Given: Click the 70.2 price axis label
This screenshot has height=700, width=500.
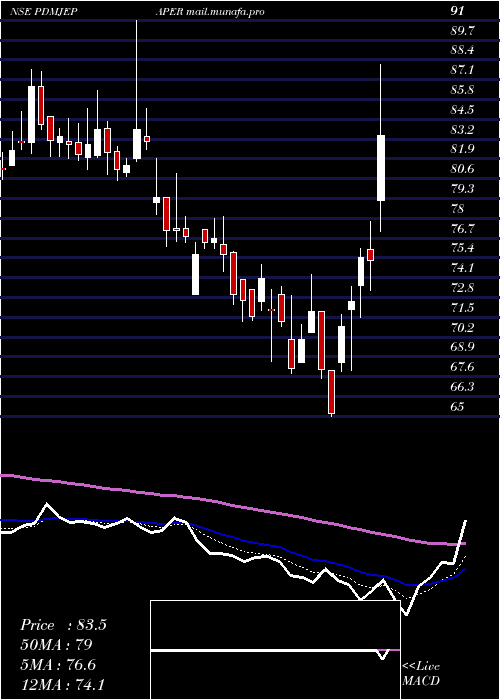Looking at the screenshot, I should (x=462, y=327).
